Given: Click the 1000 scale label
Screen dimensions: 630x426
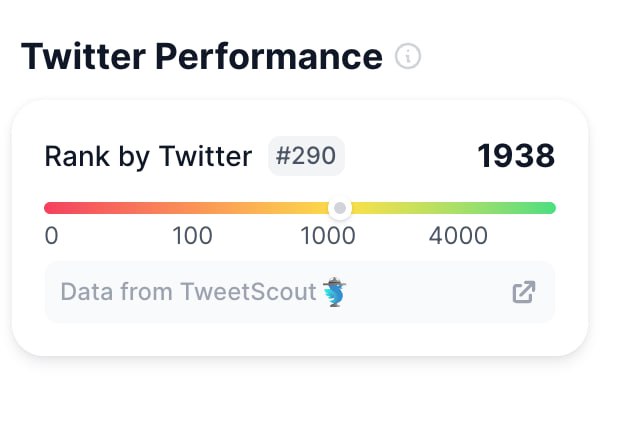Looking at the screenshot, I should point(328,236).
